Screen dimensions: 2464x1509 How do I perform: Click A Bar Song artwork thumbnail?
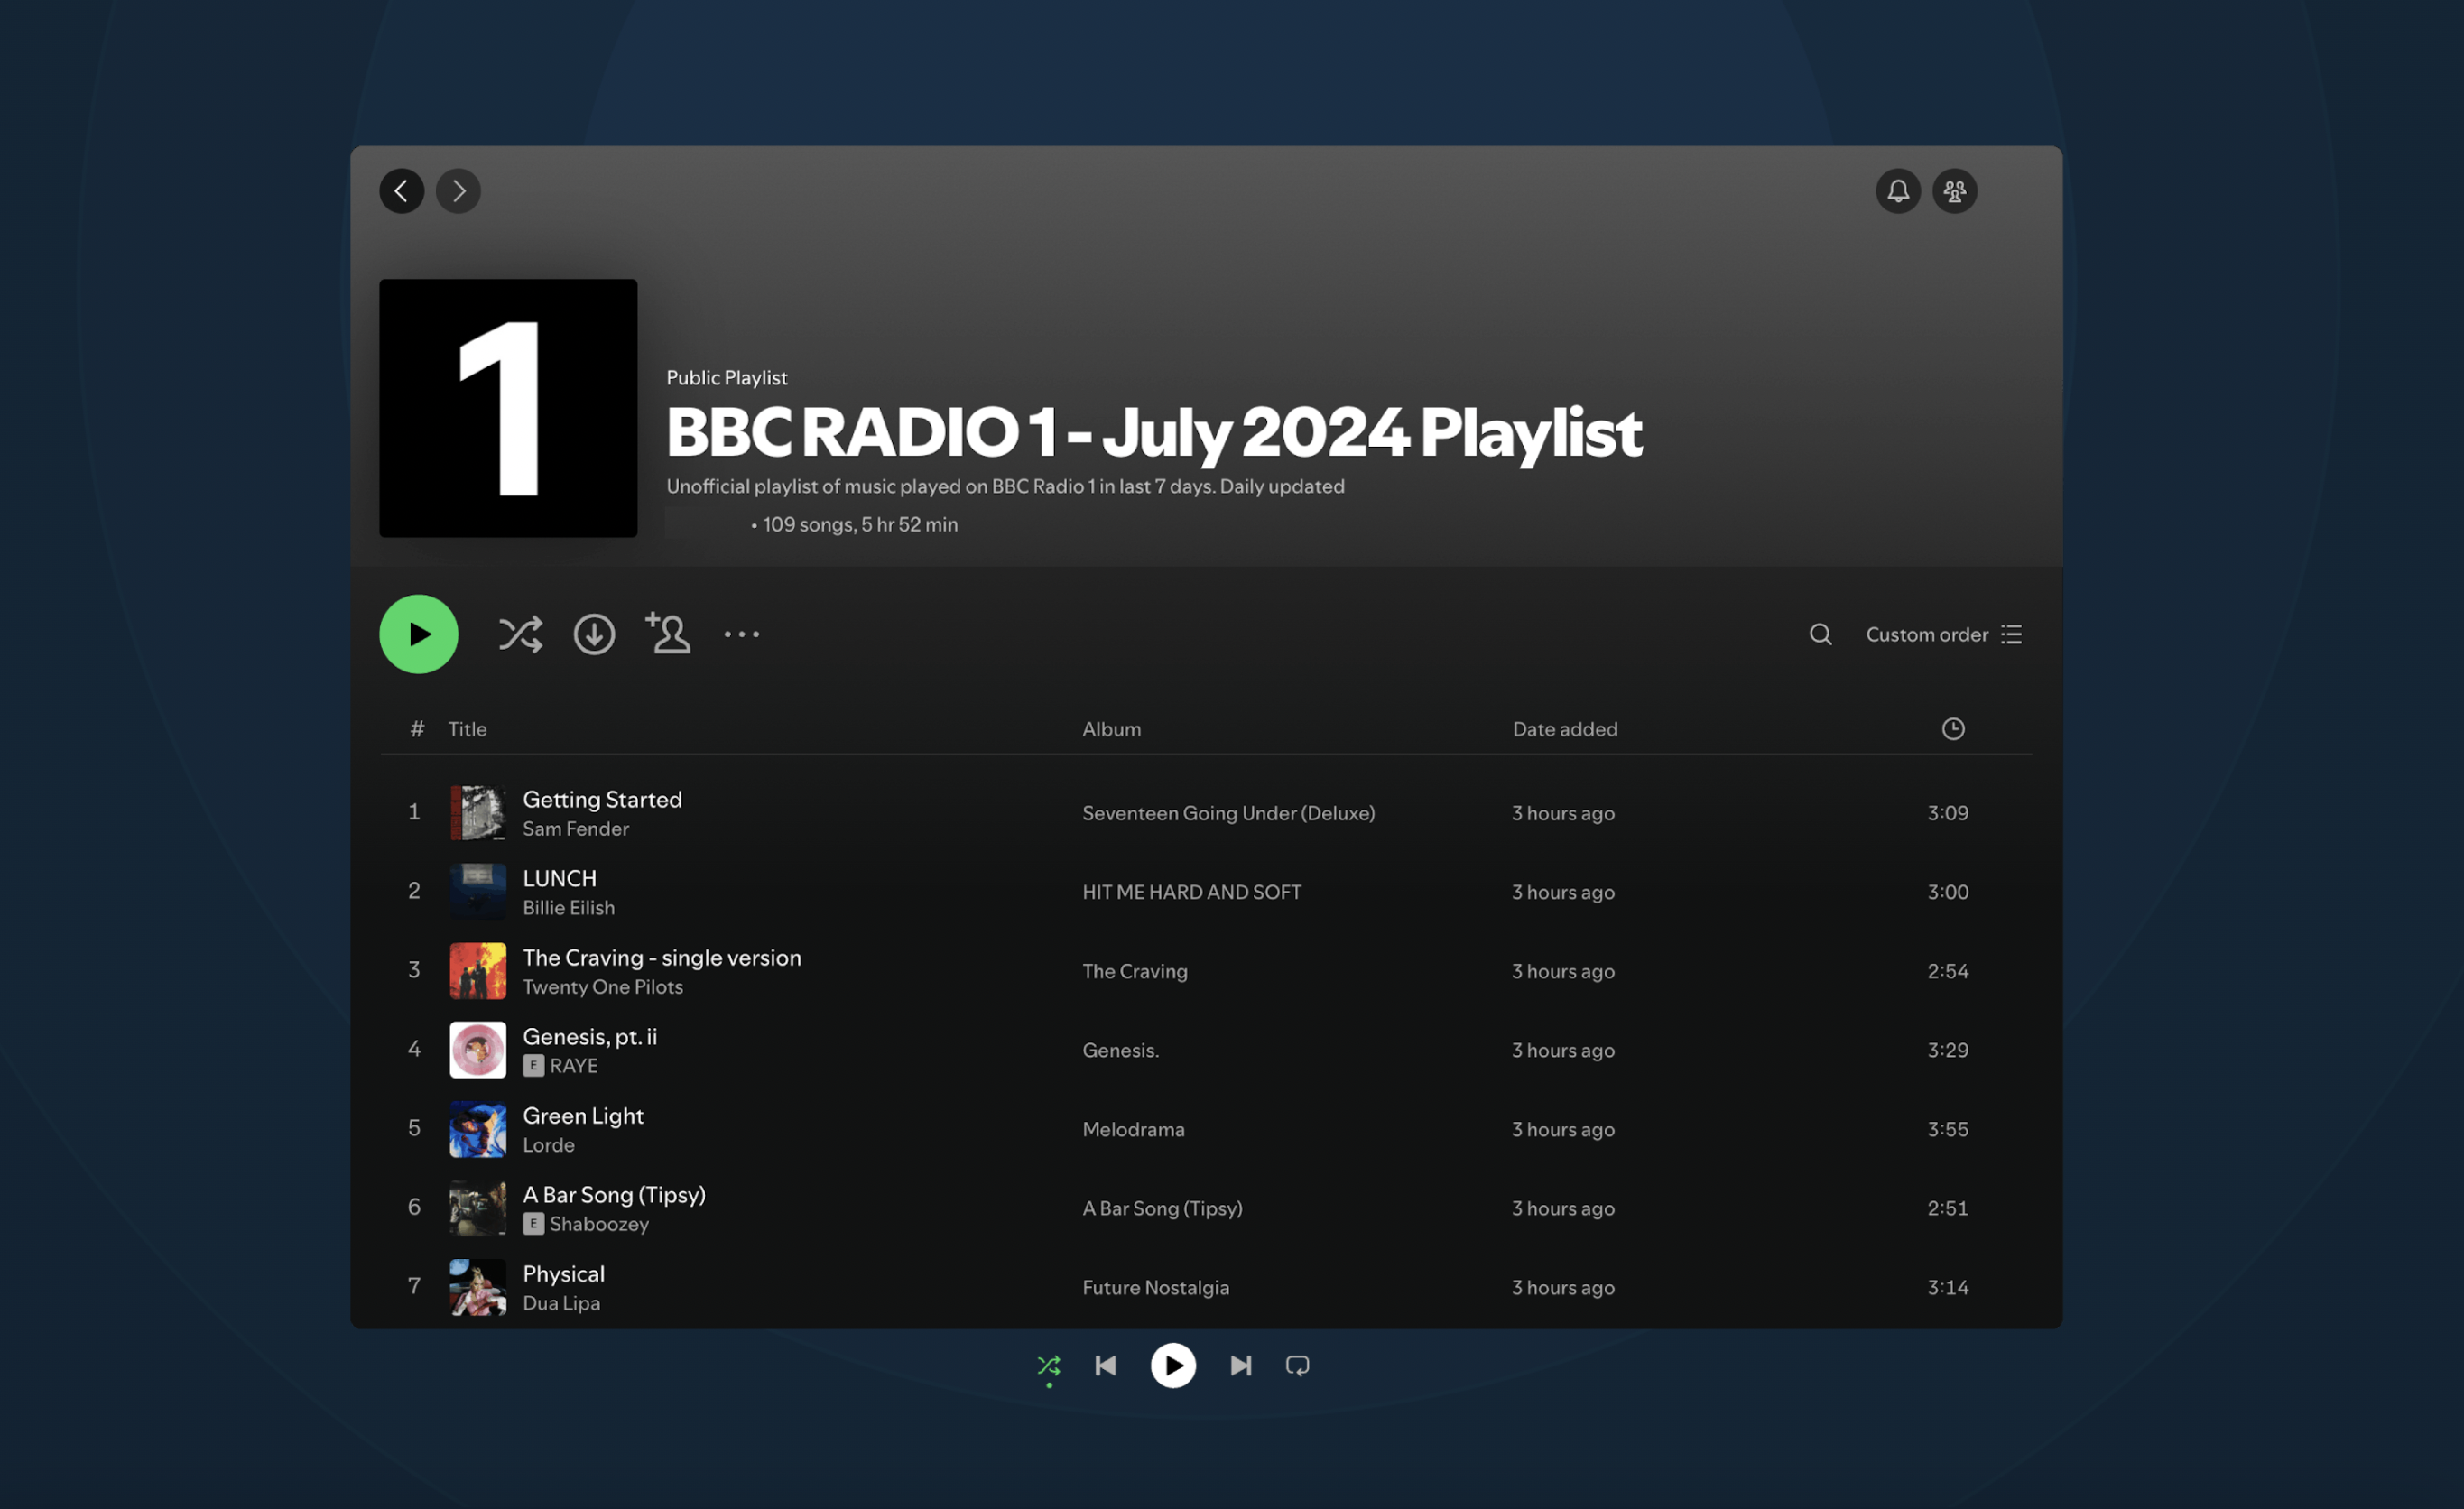coord(477,1208)
